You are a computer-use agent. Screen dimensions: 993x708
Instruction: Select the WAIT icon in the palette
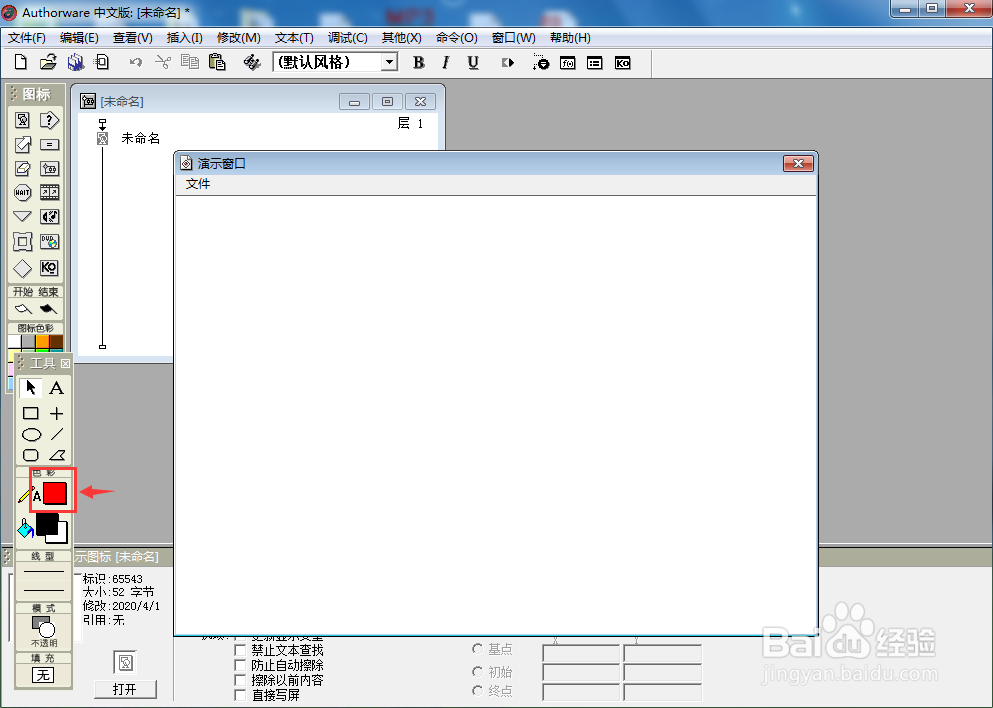[x=22, y=193]
